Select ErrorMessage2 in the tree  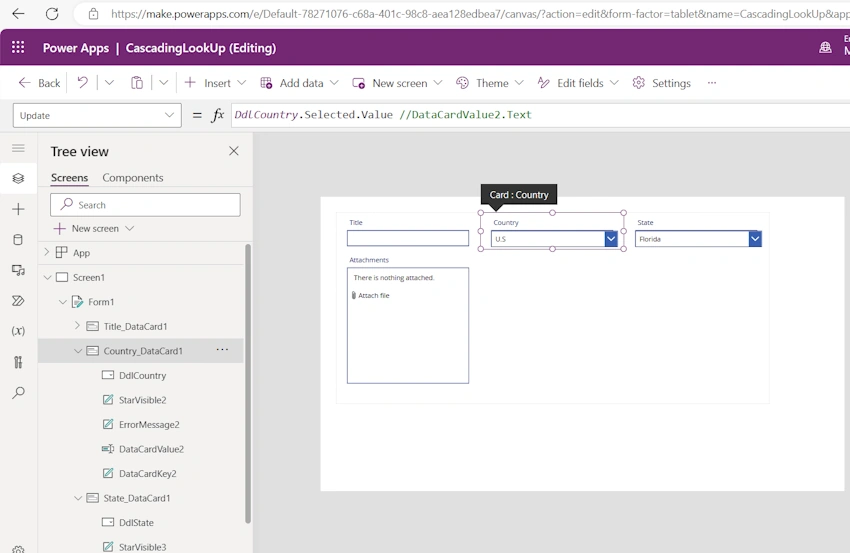pyautogui.click(x=149, y=425)
